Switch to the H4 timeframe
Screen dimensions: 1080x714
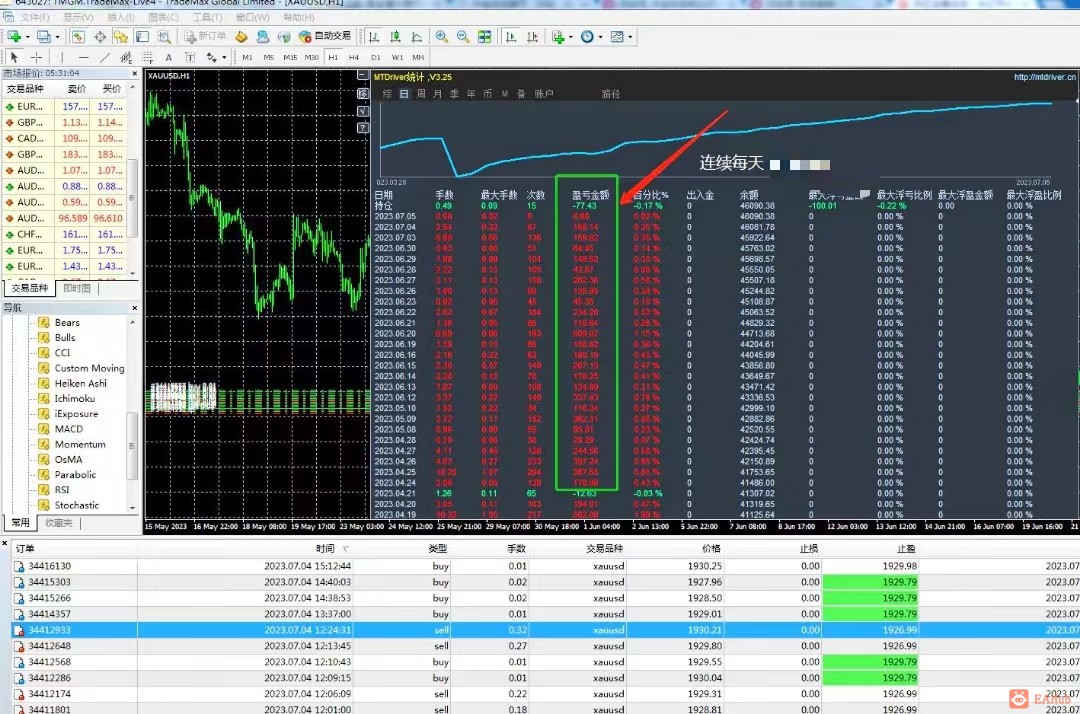(x=354, y=57)
